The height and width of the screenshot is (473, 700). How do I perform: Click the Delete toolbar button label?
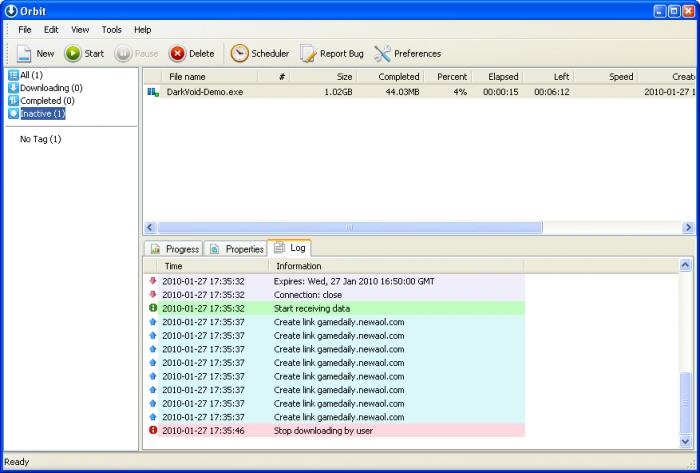202,54
